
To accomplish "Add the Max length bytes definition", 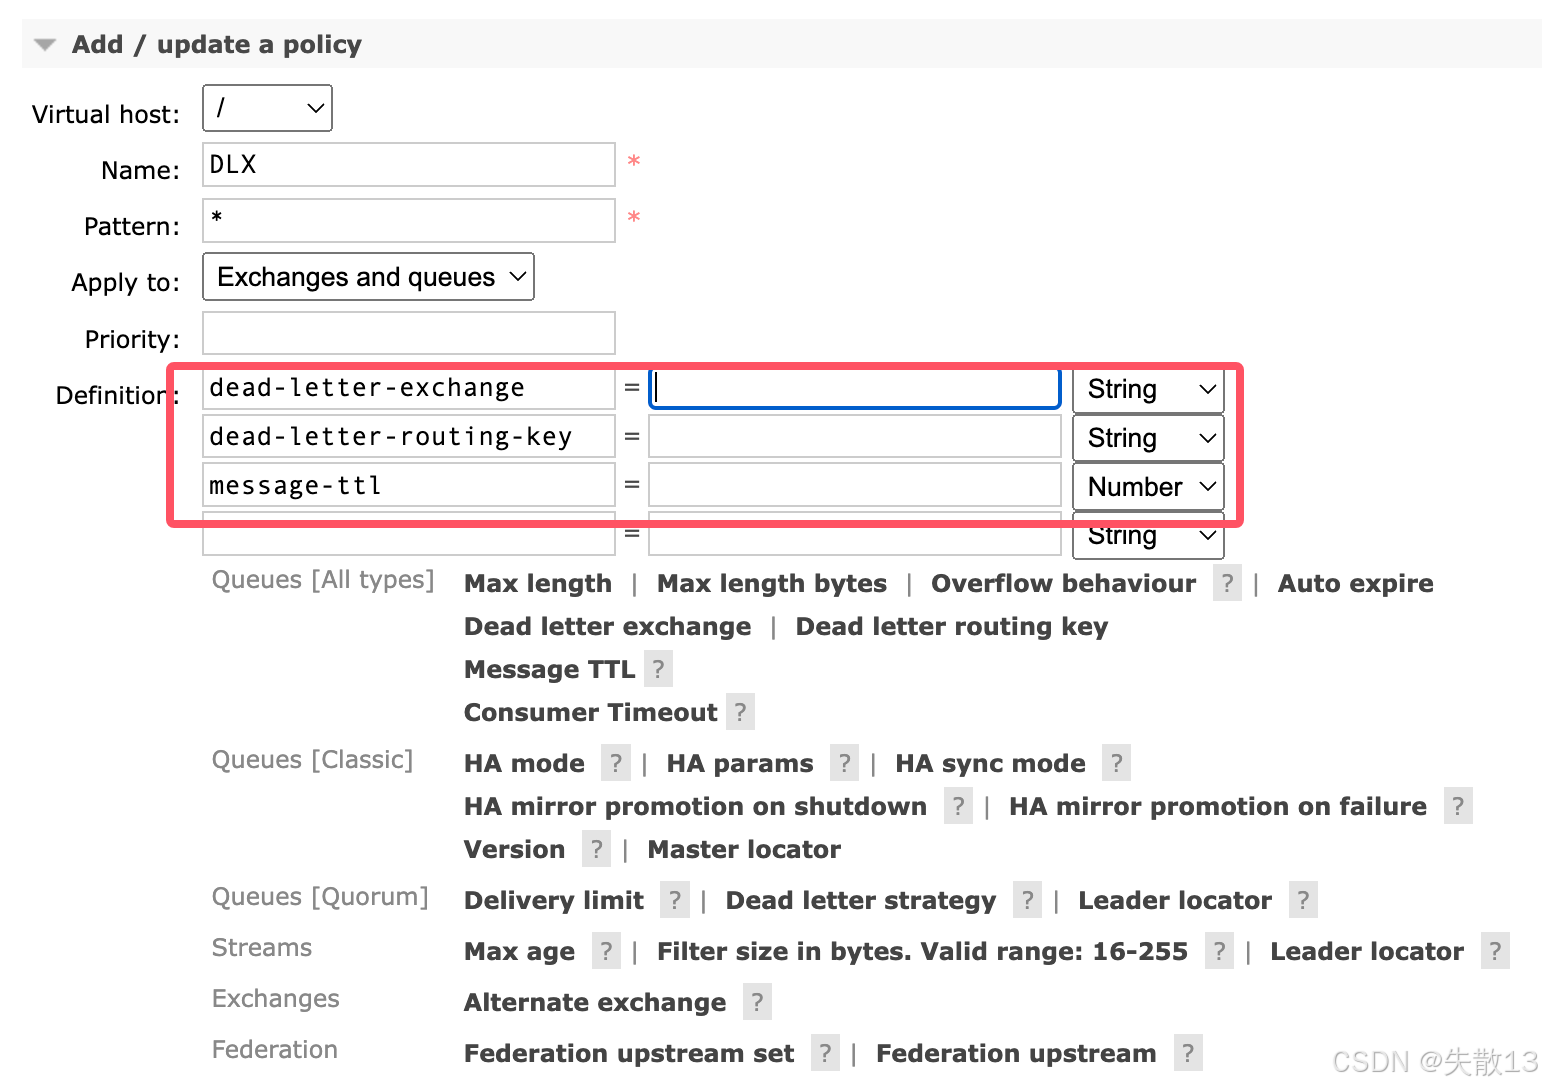I will click(x=772, y=583).
